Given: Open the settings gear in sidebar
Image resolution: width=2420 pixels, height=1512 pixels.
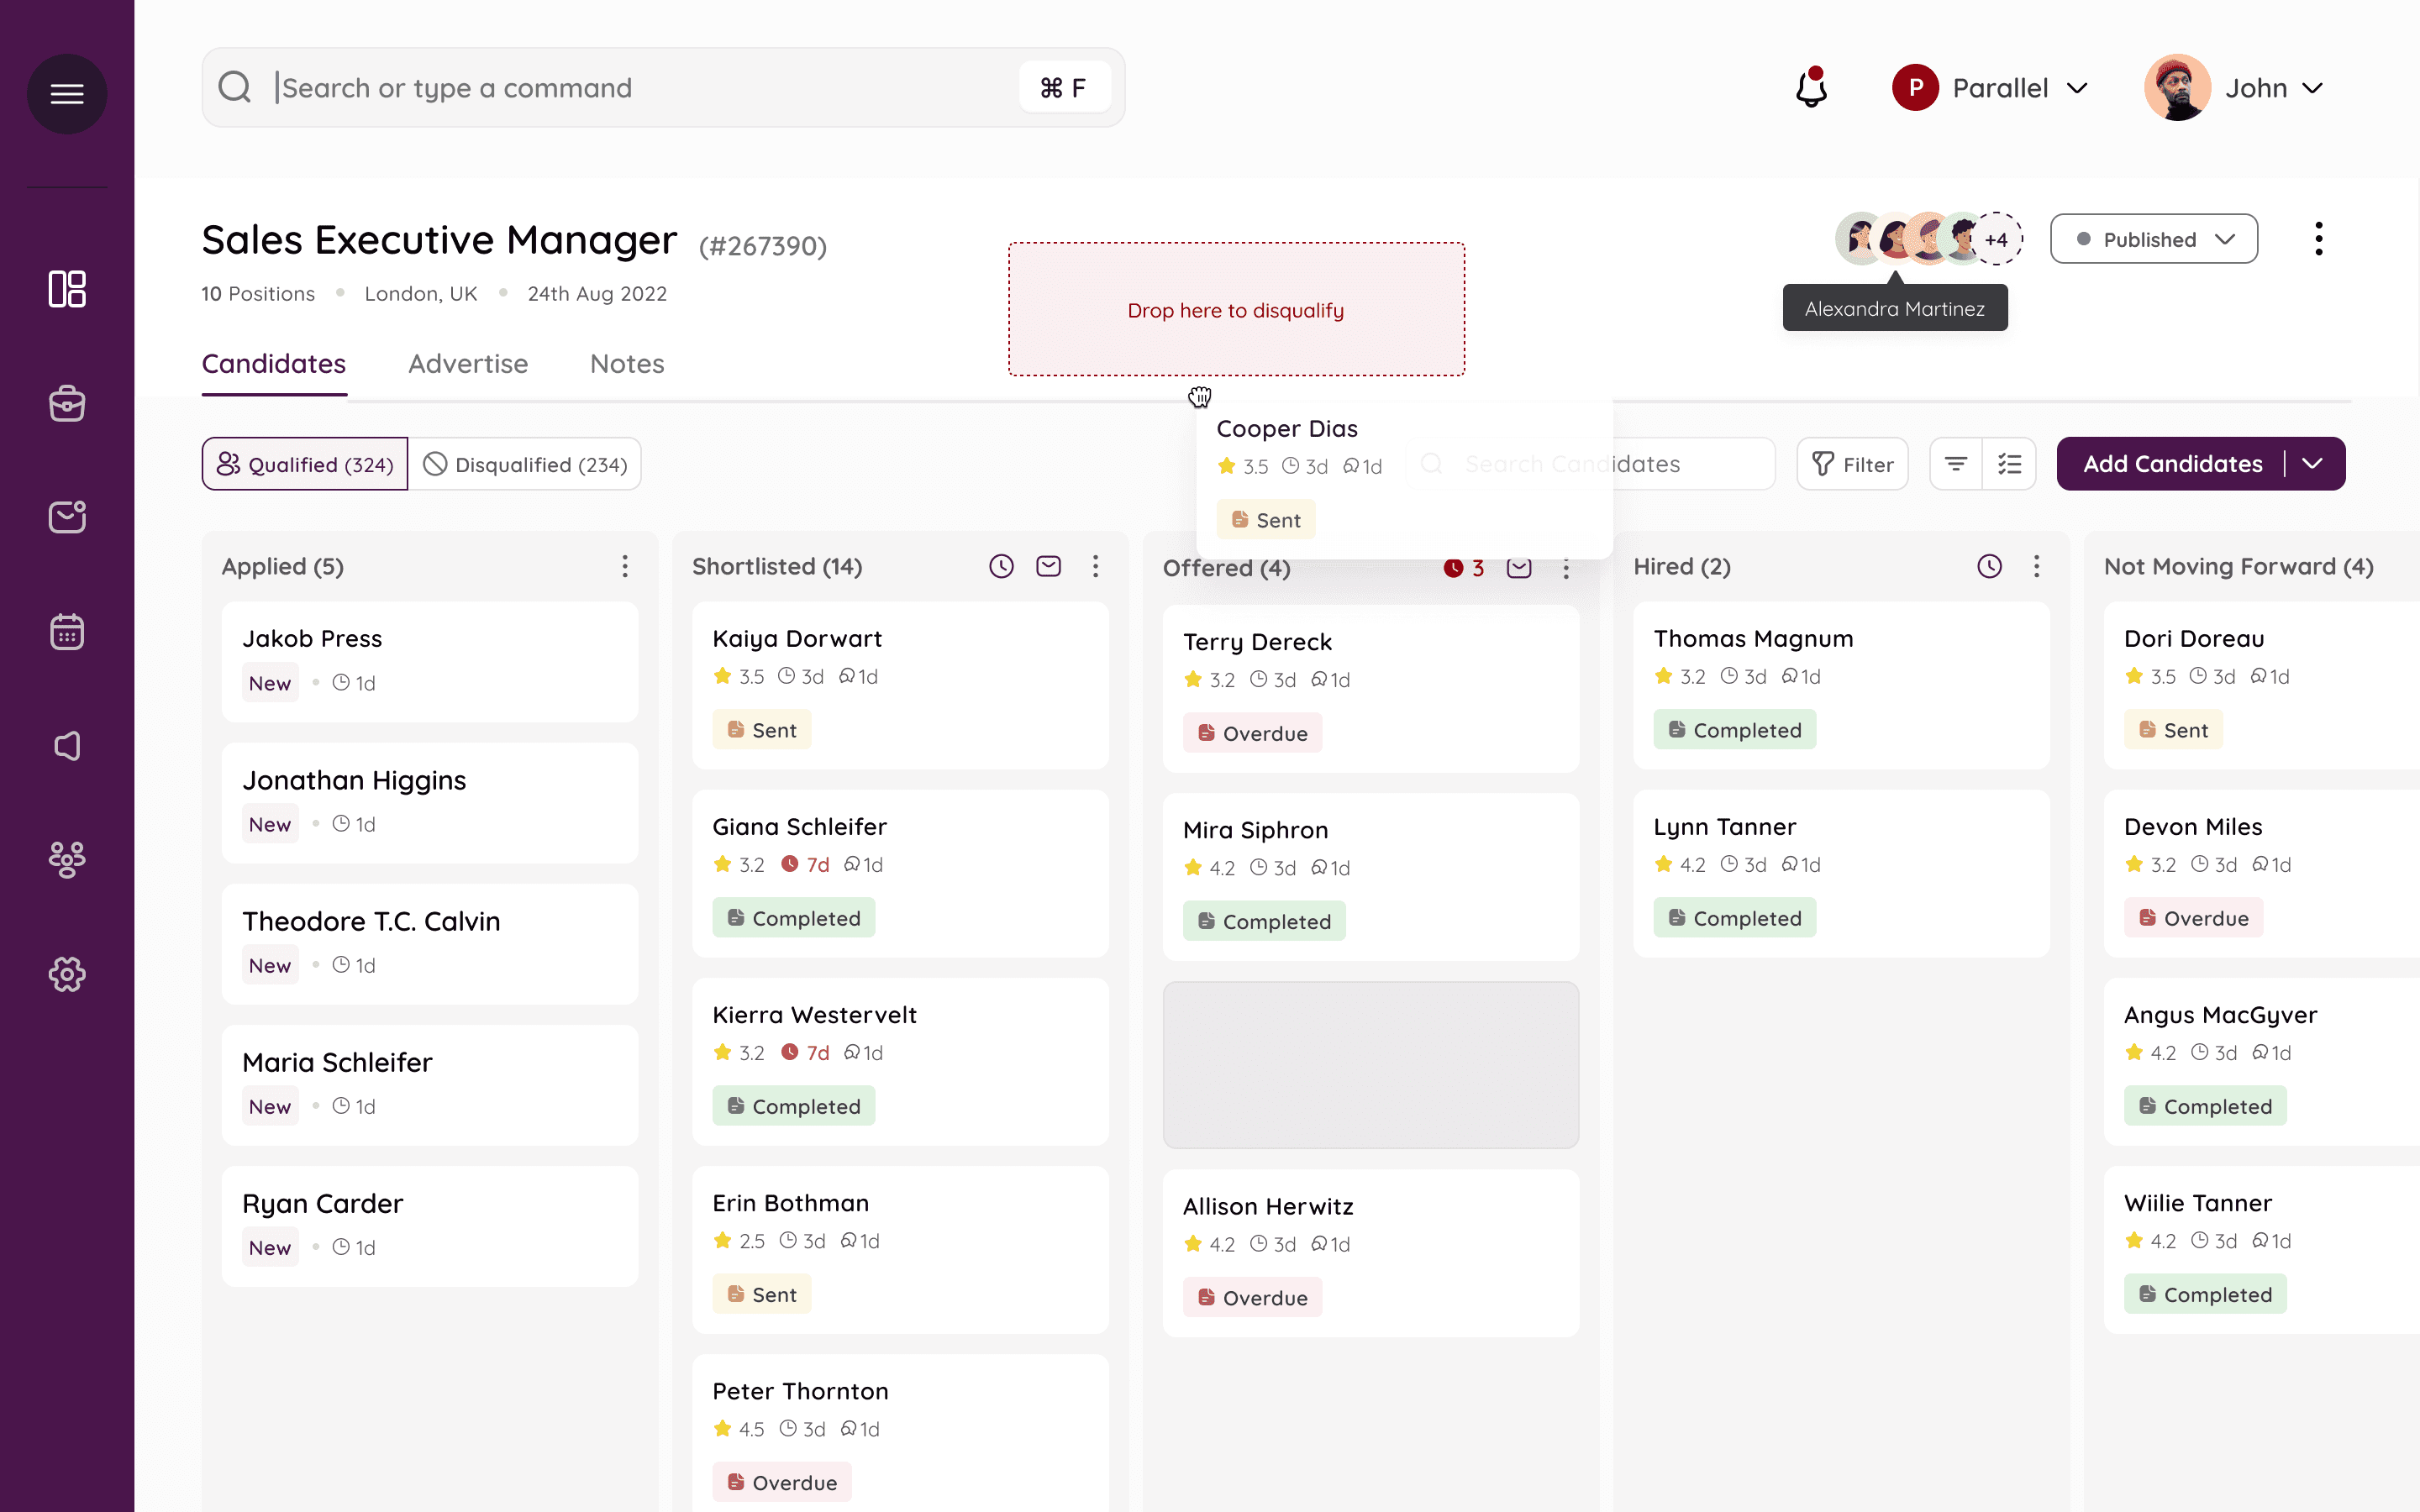Looking at the screenshot, I should tap(67, 974).
